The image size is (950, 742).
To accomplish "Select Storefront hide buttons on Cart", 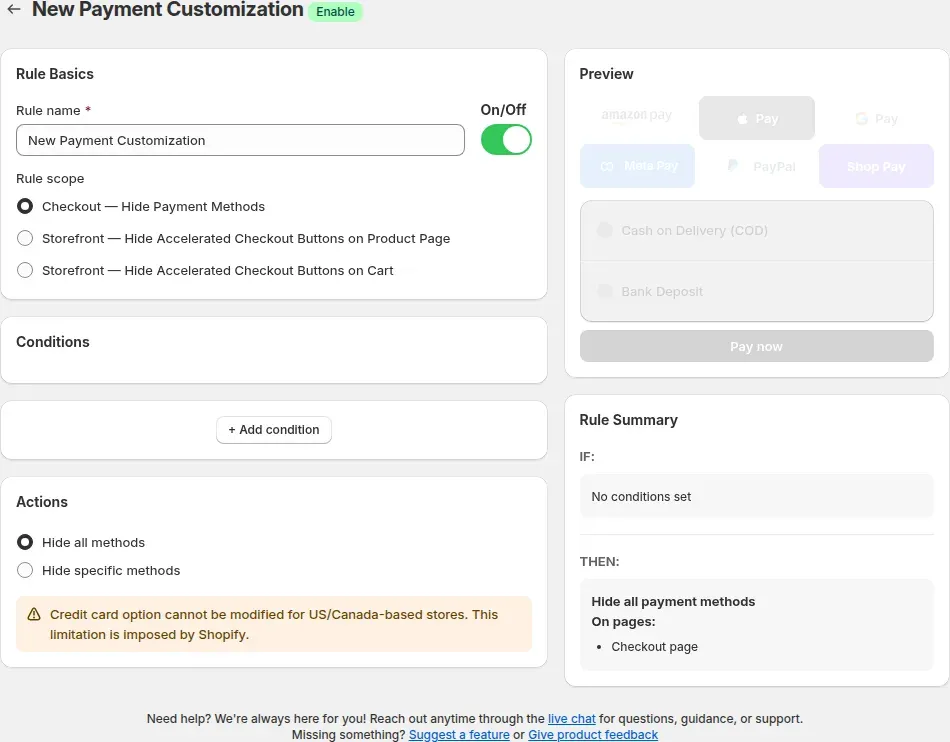I will pos(25,270).
